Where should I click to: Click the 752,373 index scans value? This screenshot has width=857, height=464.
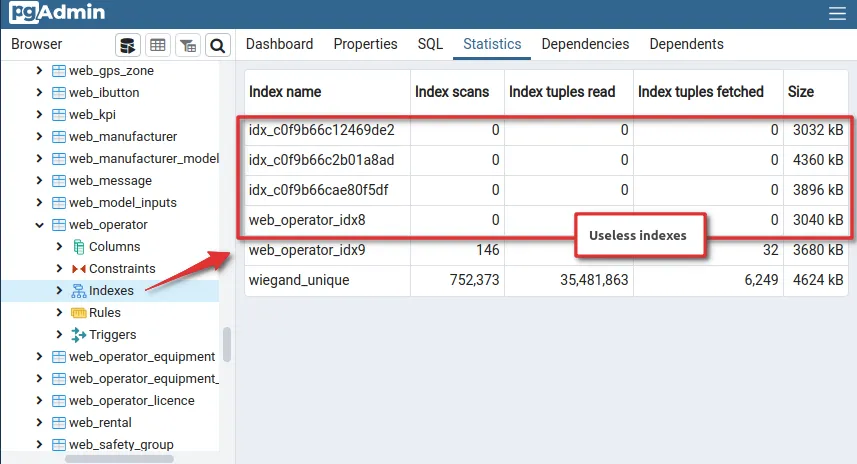click(x=474, y=280)
